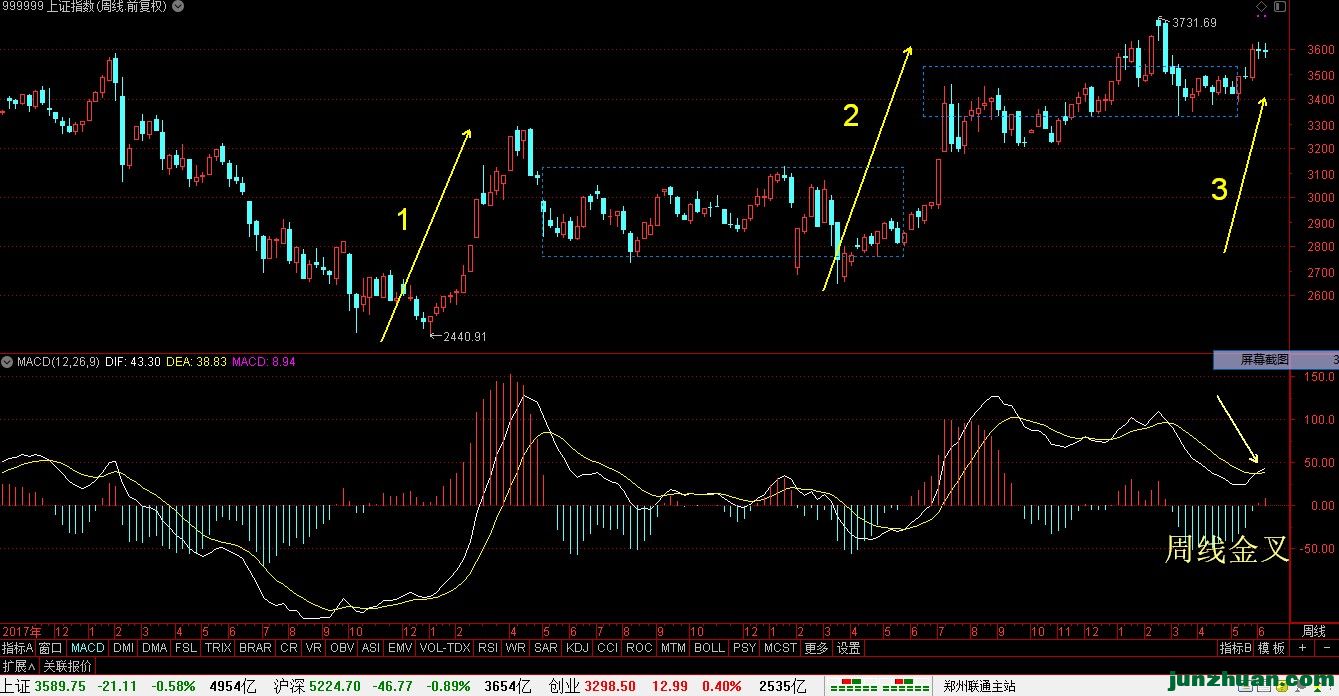Open the 模板 template button
1339x696 pixels.
tap(1271, 648)
